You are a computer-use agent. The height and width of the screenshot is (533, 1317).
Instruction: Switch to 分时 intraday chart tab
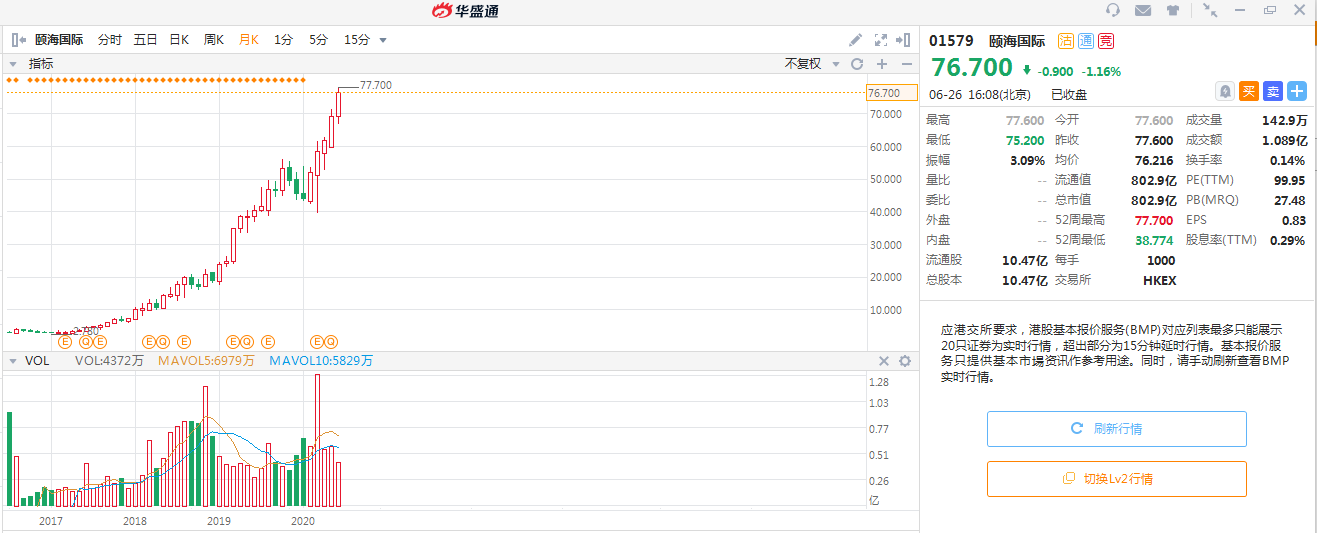pyautogui.click(x=110, y=40)
